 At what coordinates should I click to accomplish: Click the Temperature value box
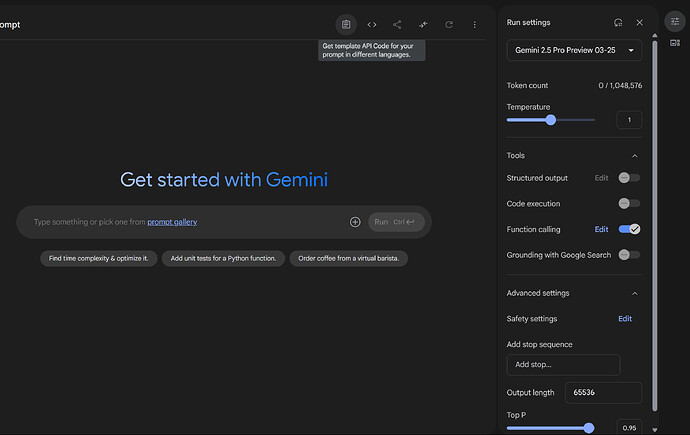(629, 120)
